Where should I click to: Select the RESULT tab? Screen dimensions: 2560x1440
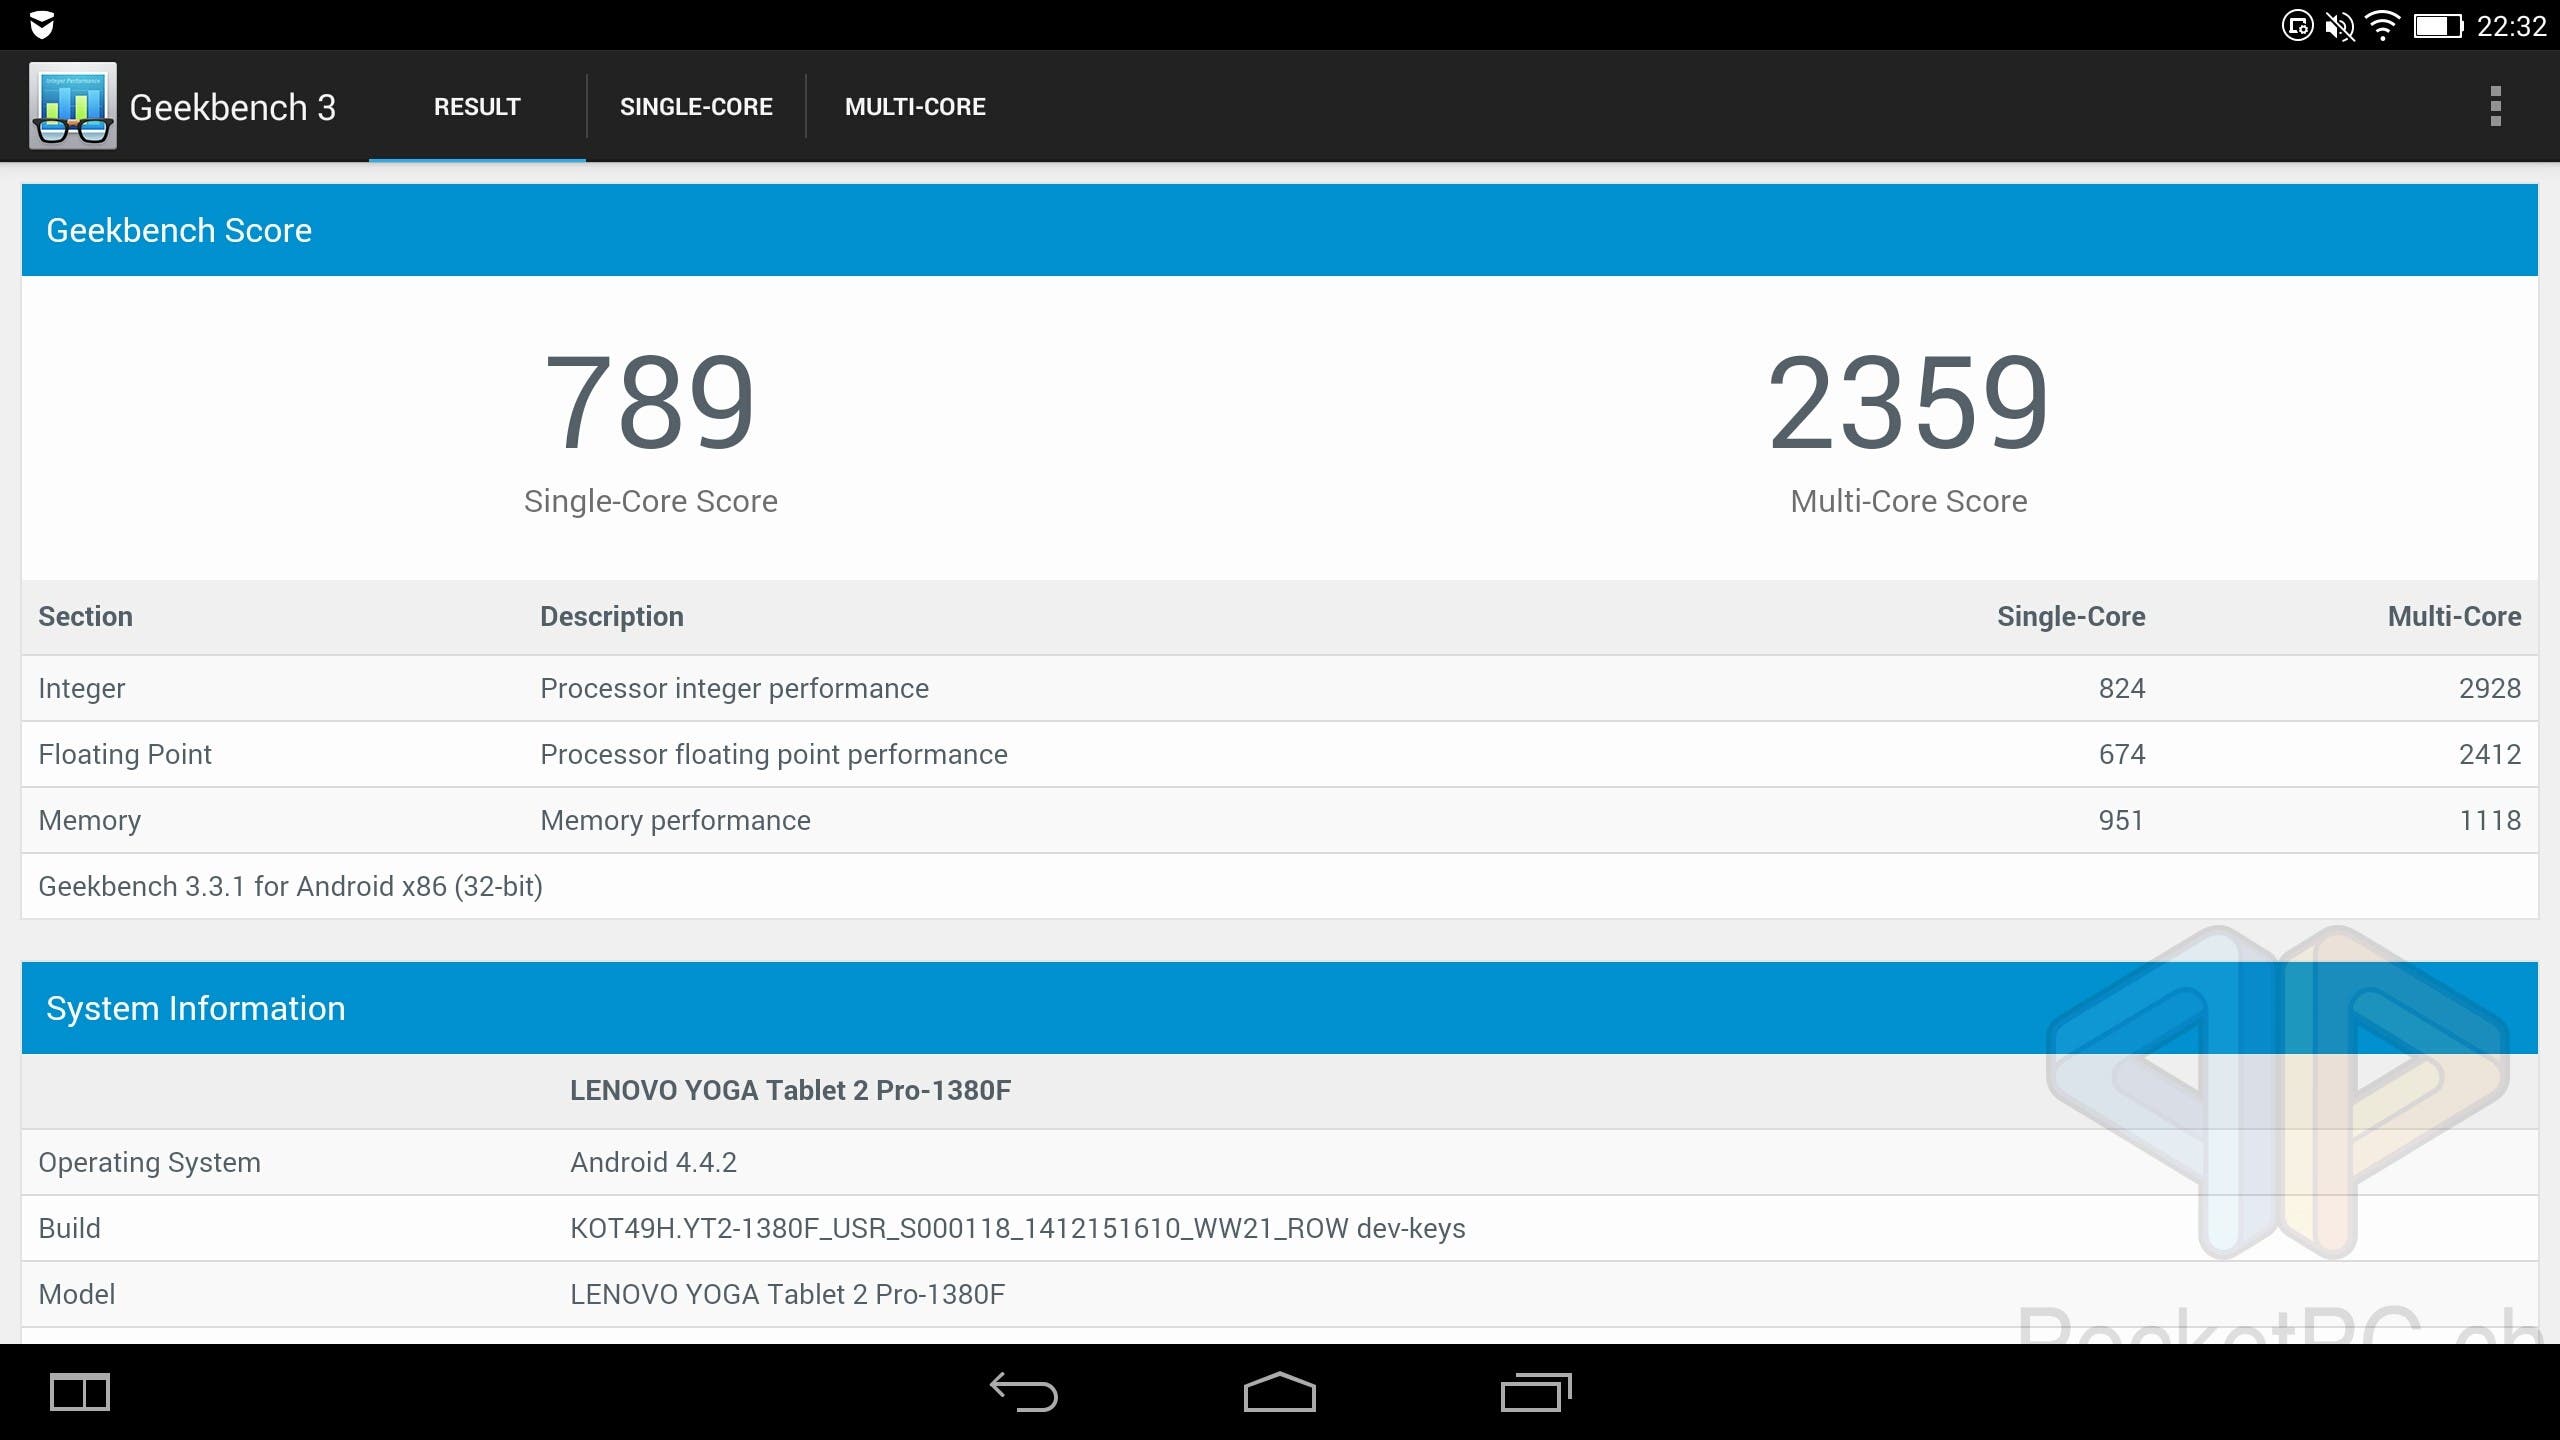477,107
